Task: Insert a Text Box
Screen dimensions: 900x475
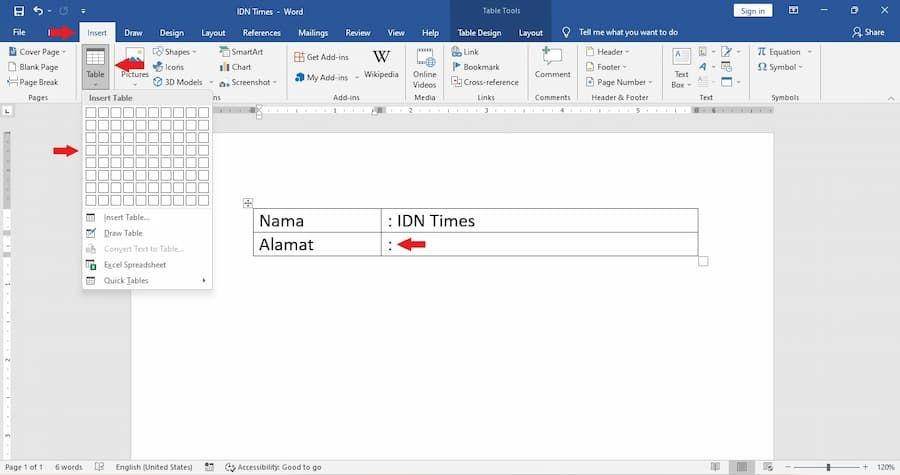Action: point(681,68)
